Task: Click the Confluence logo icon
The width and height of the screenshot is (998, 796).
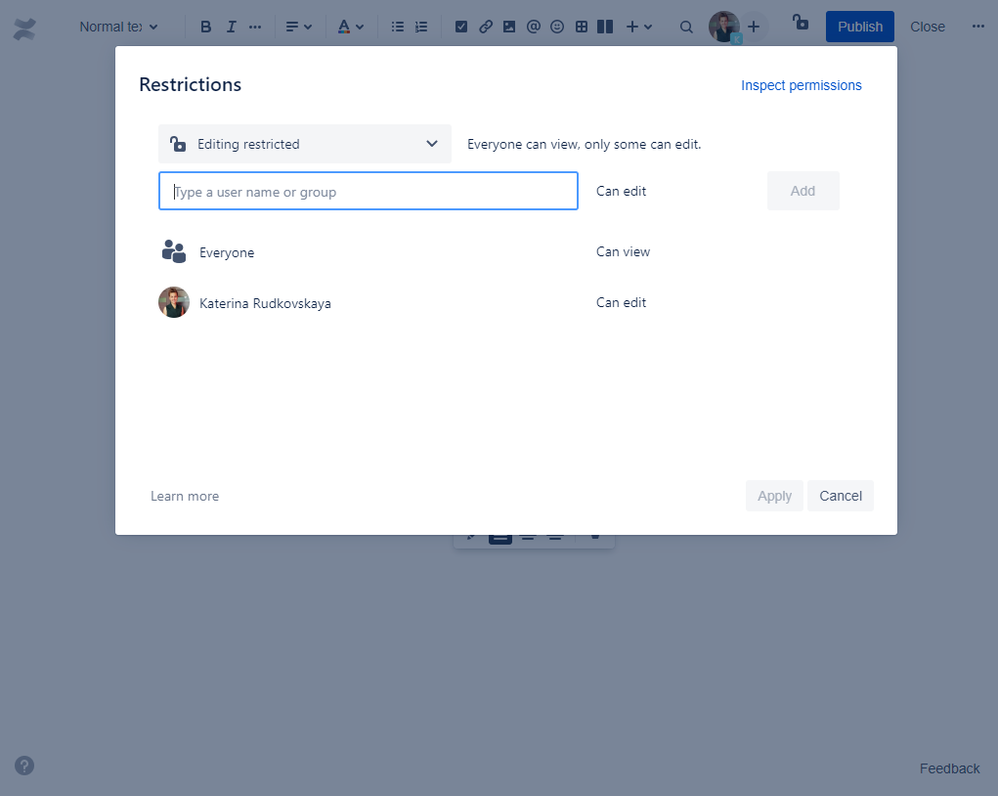Action: 24,29
